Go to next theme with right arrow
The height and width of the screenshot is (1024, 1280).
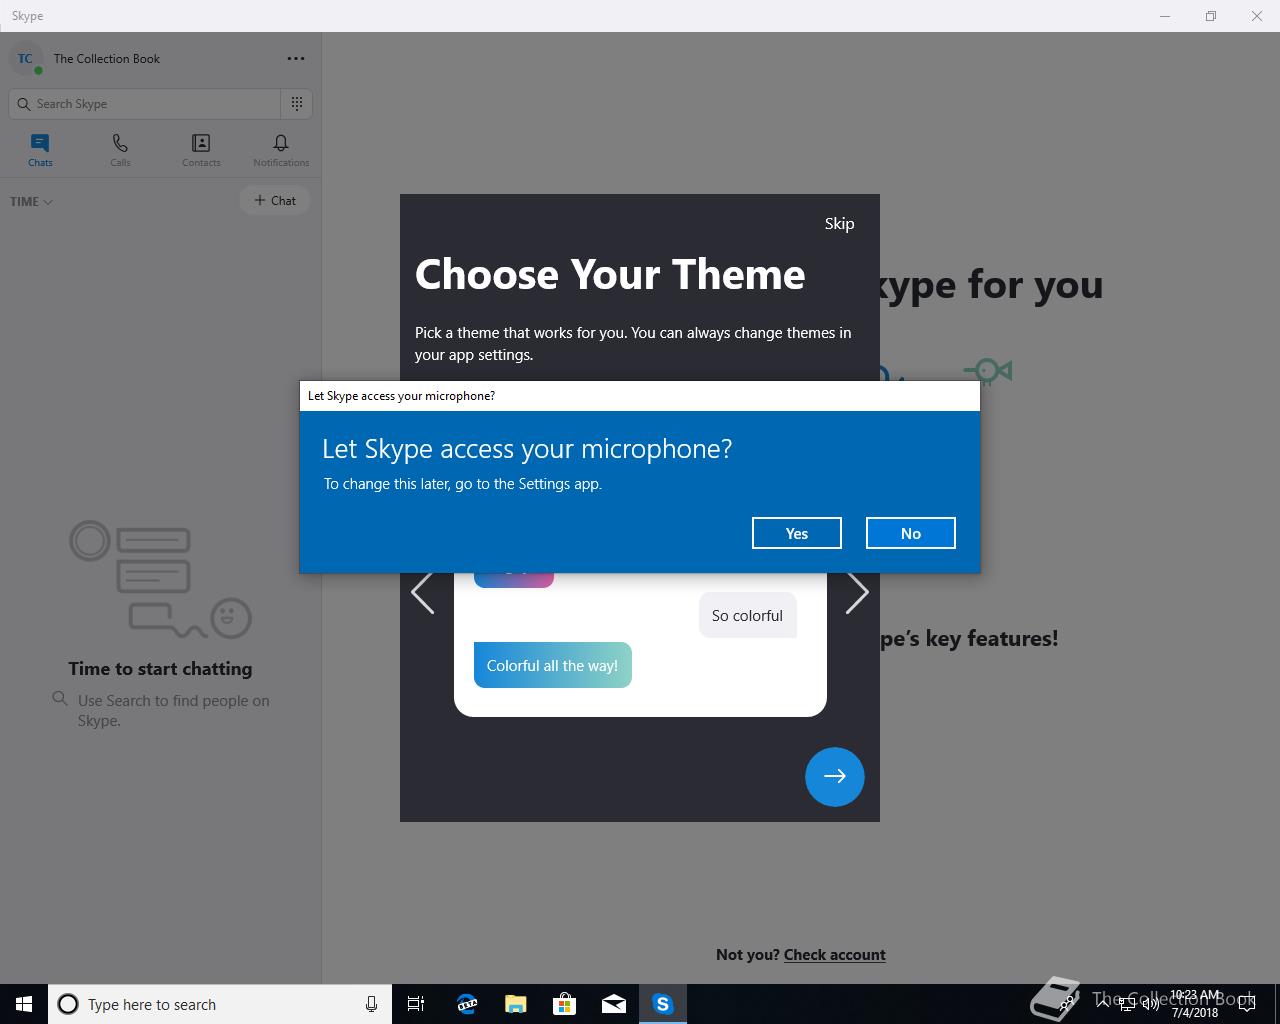[x=857, y=592]
